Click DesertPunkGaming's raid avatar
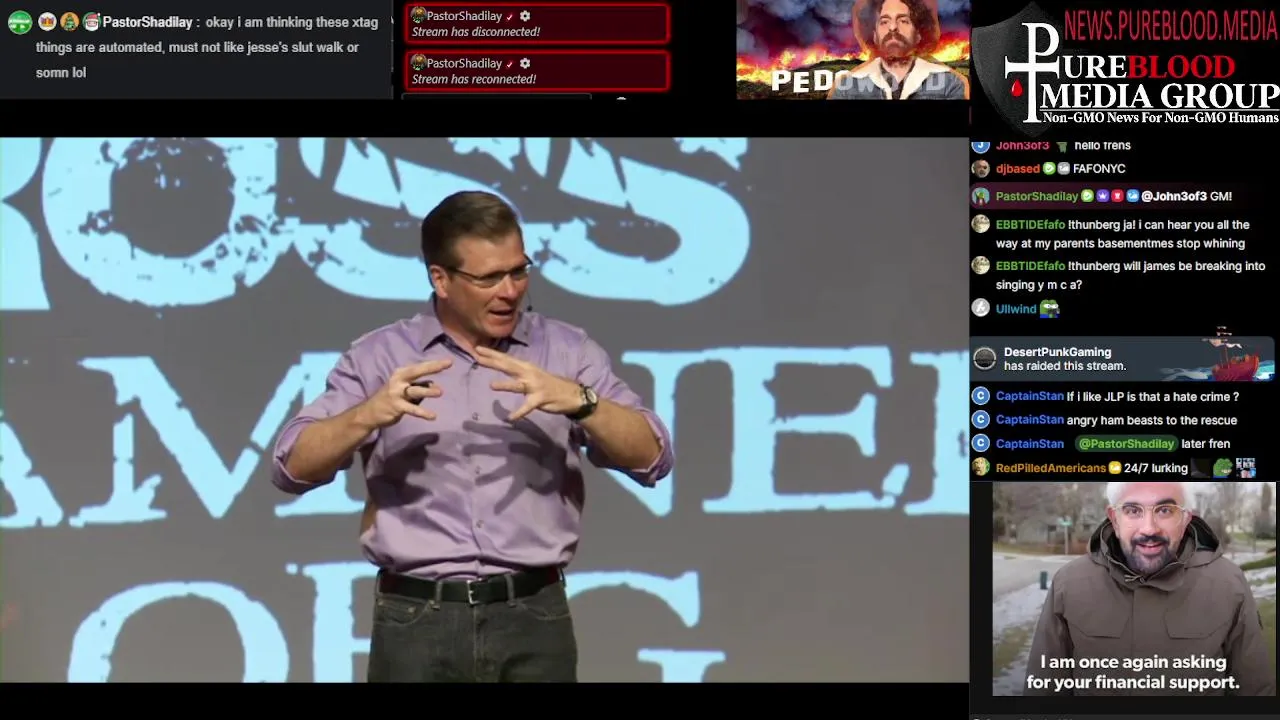Viewport: 1280px width, 720px height. (x=985, y=359)
